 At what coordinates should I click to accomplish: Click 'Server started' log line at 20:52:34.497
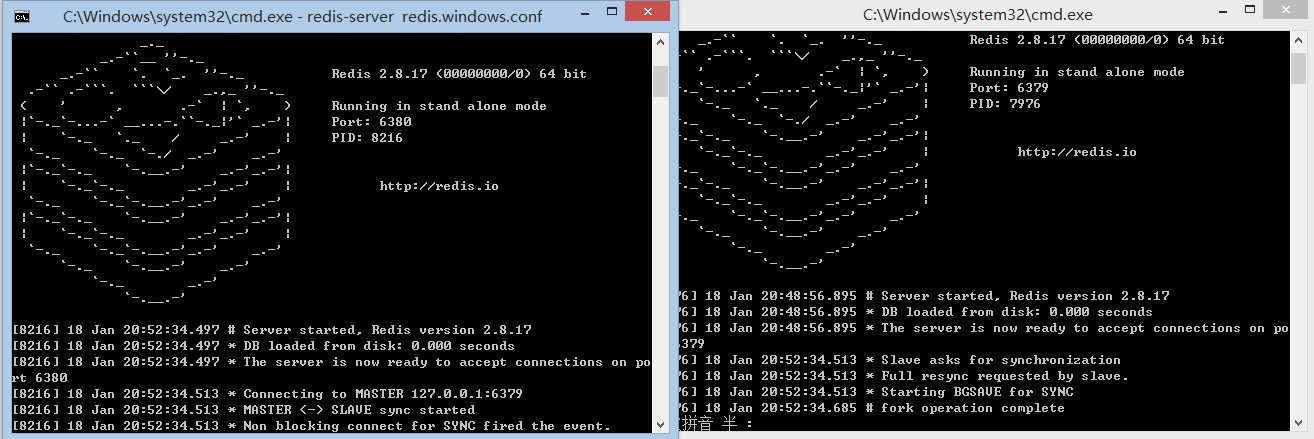click(272, 330)
